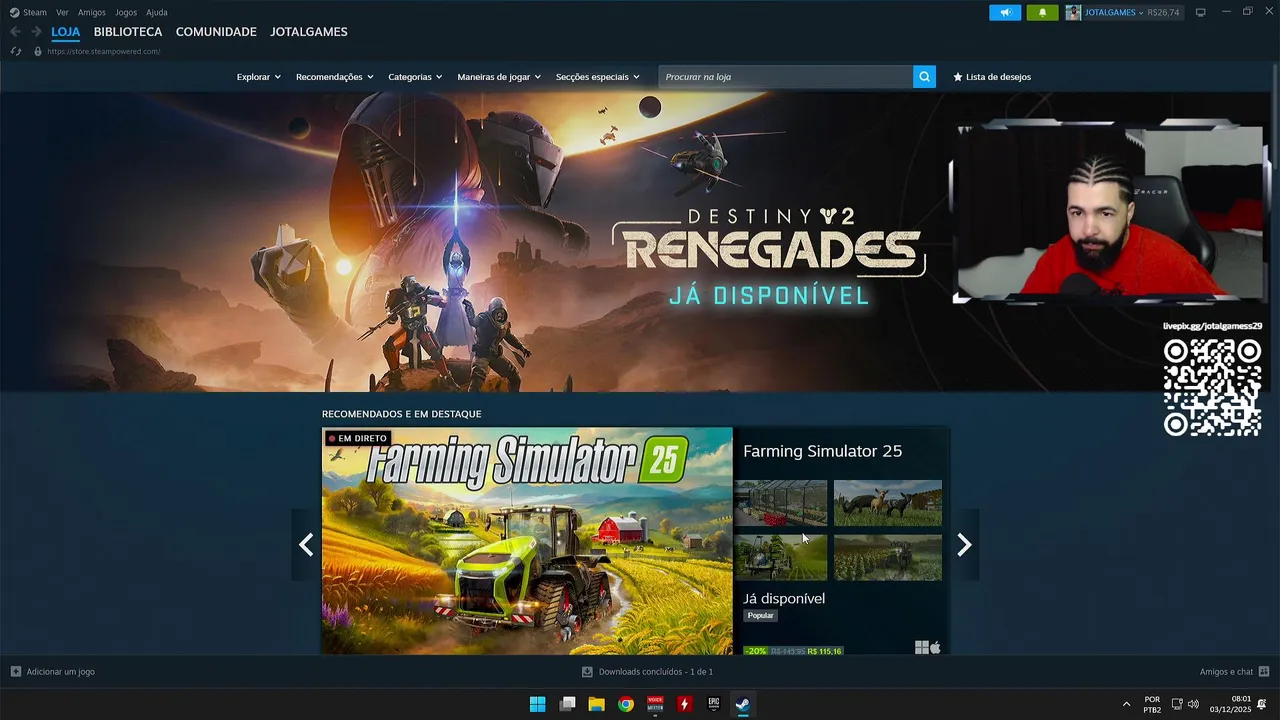
Task: Open friends list icon beside Amigos e chat
Action: click(x=1264, y=671)
